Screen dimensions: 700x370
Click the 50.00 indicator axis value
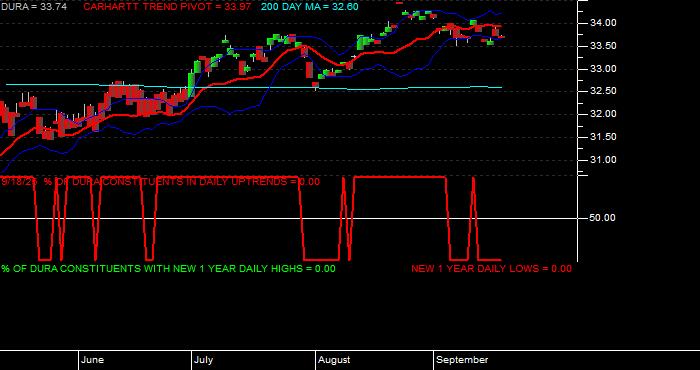[x=603, y=218]
